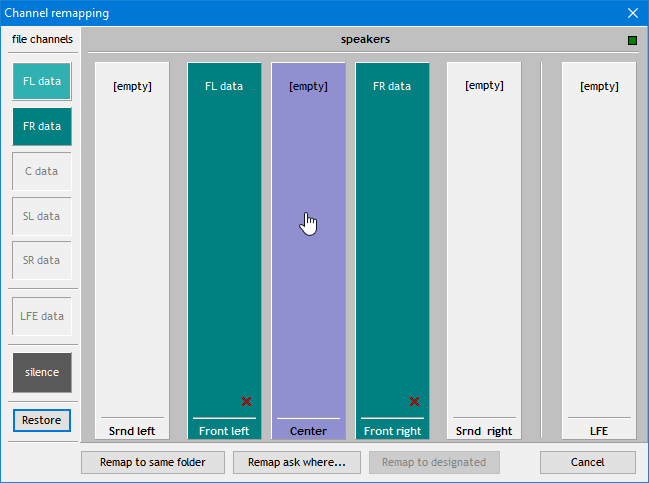Image resolution: width=649 pixels, height=483 pixels.
Task: Close the Channel remapping window
Action: (632, 13)
